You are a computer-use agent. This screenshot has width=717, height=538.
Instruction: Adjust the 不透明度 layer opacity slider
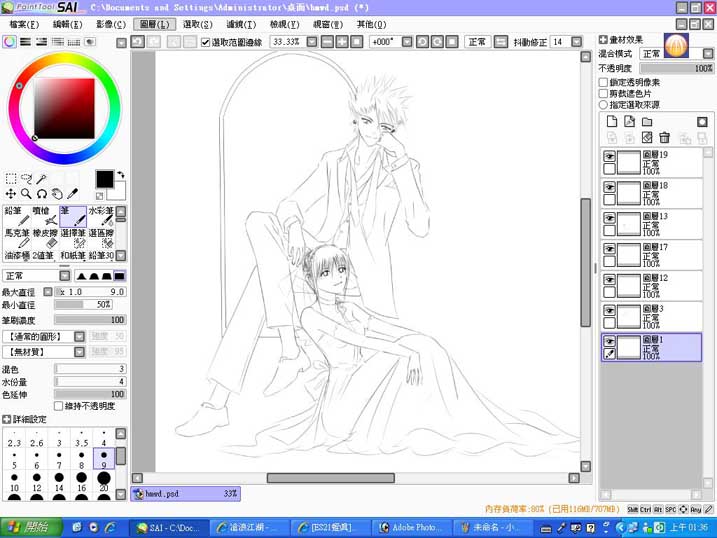click(677, 68)
